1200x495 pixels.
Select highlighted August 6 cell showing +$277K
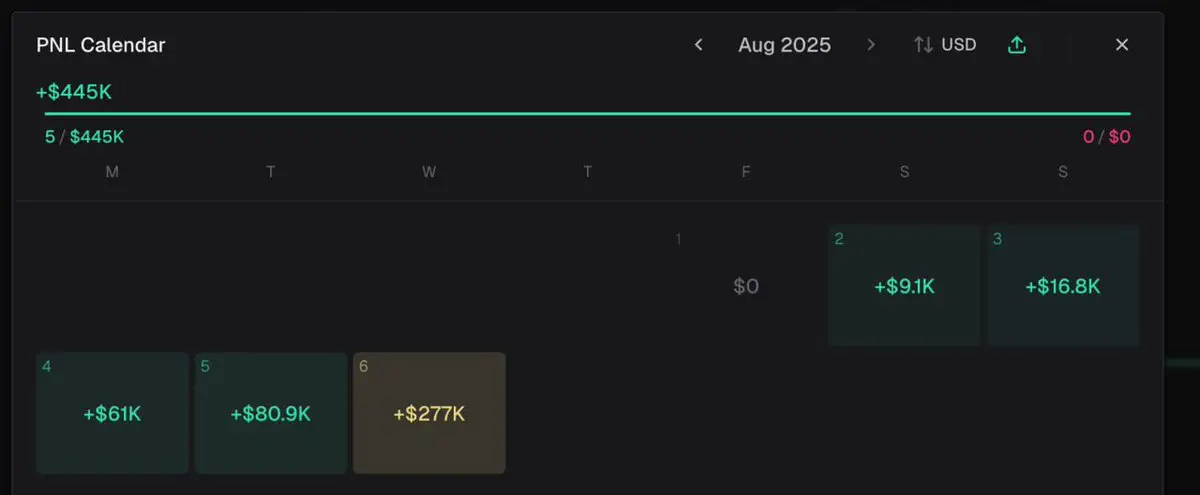[x=429, y=413]
